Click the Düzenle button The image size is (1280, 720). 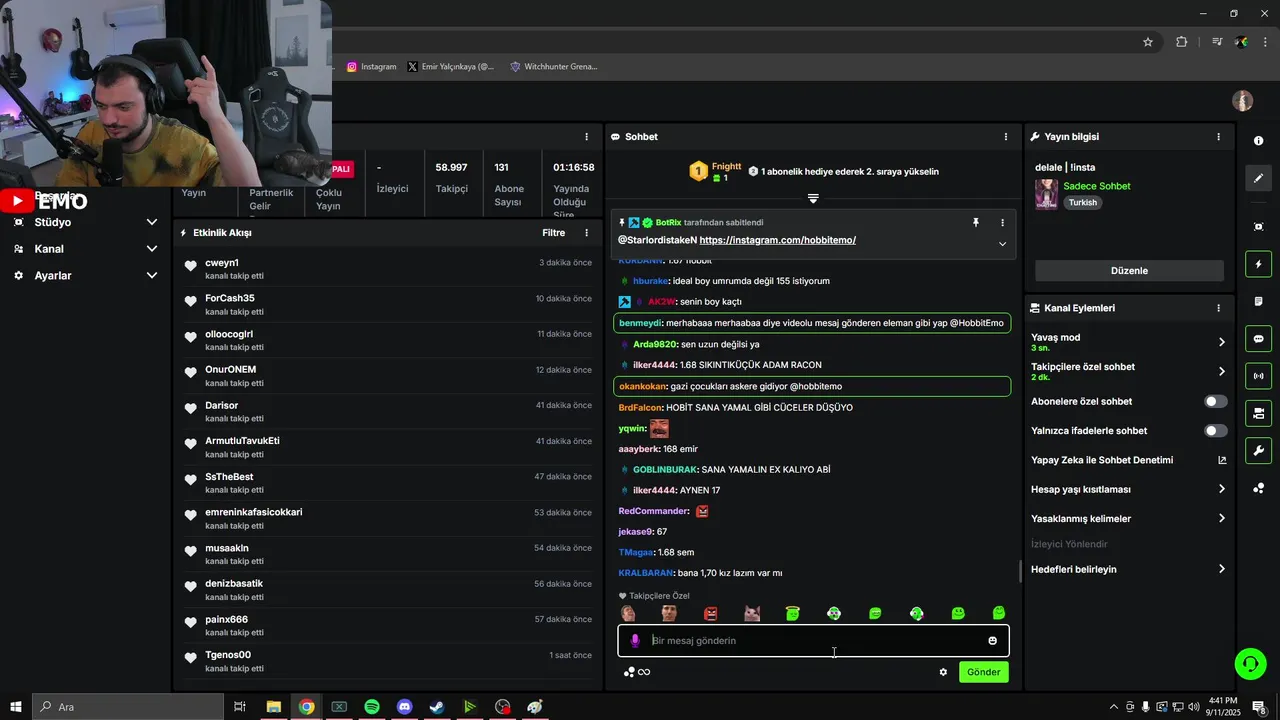(x=1129, y=271)
